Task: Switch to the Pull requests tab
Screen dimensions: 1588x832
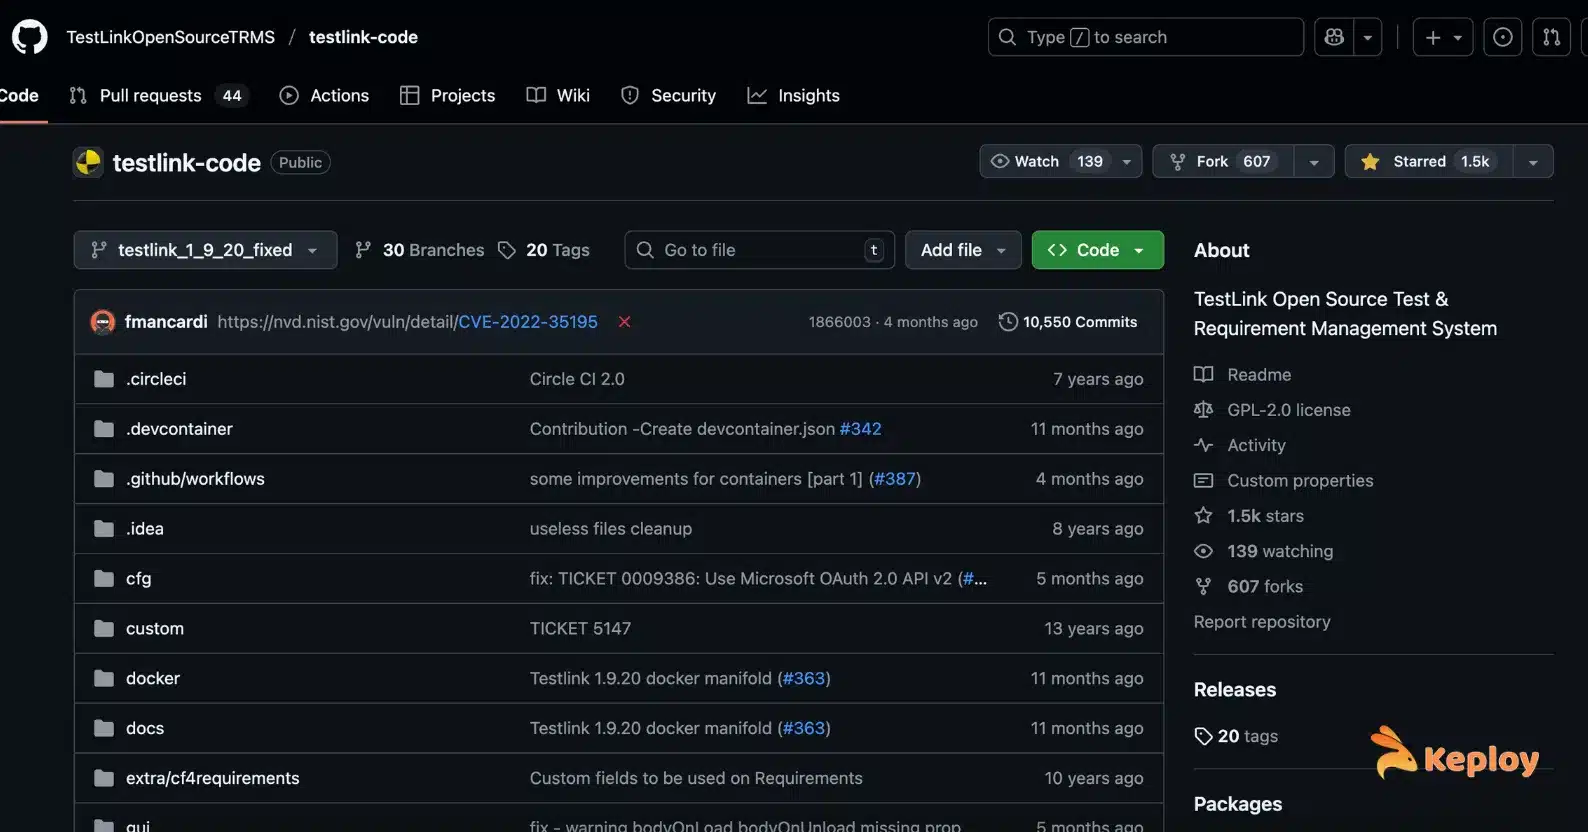Action: [x=151, y=96]
